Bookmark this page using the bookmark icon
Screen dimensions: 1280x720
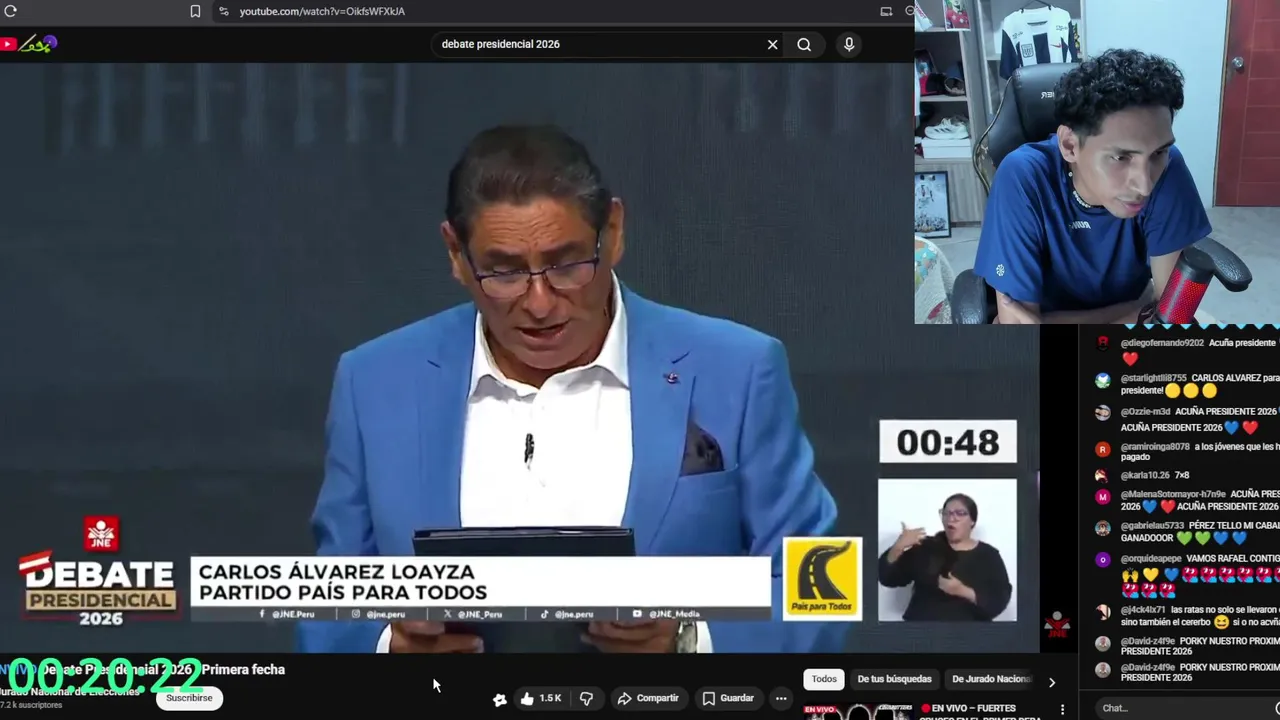[x=195, y=11]
